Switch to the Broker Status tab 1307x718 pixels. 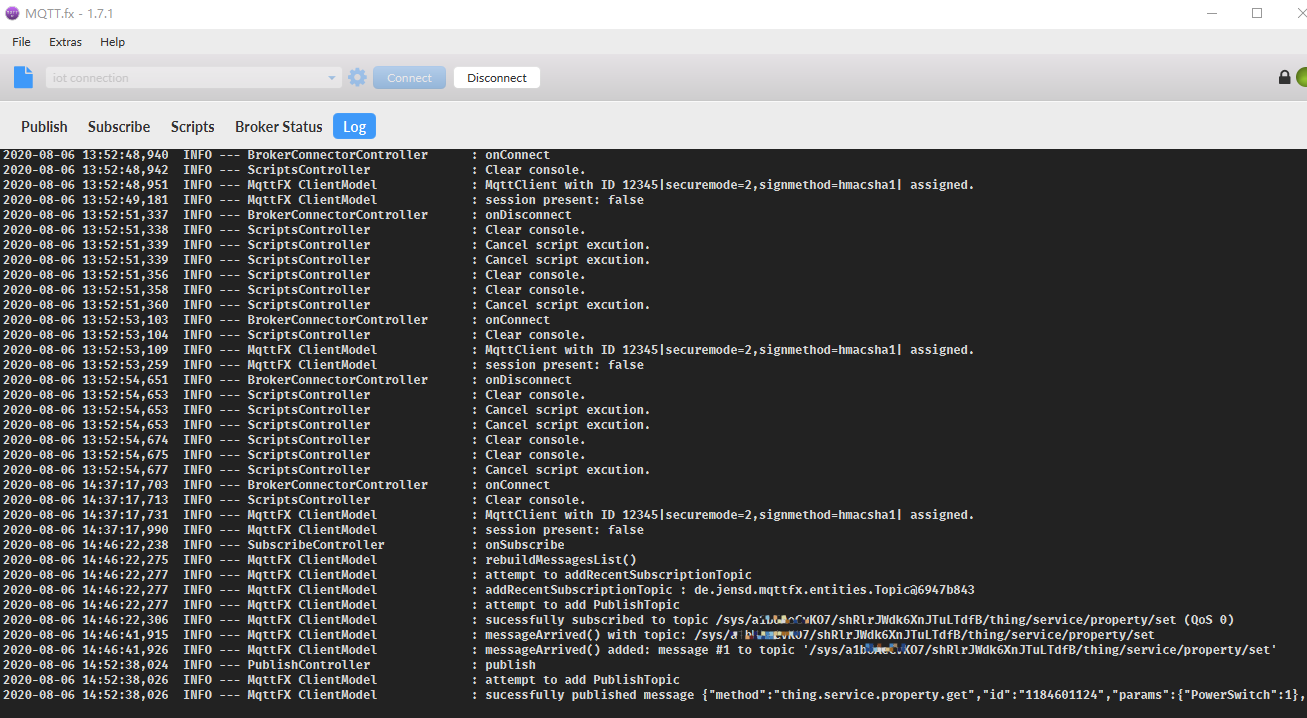(279, 126)
